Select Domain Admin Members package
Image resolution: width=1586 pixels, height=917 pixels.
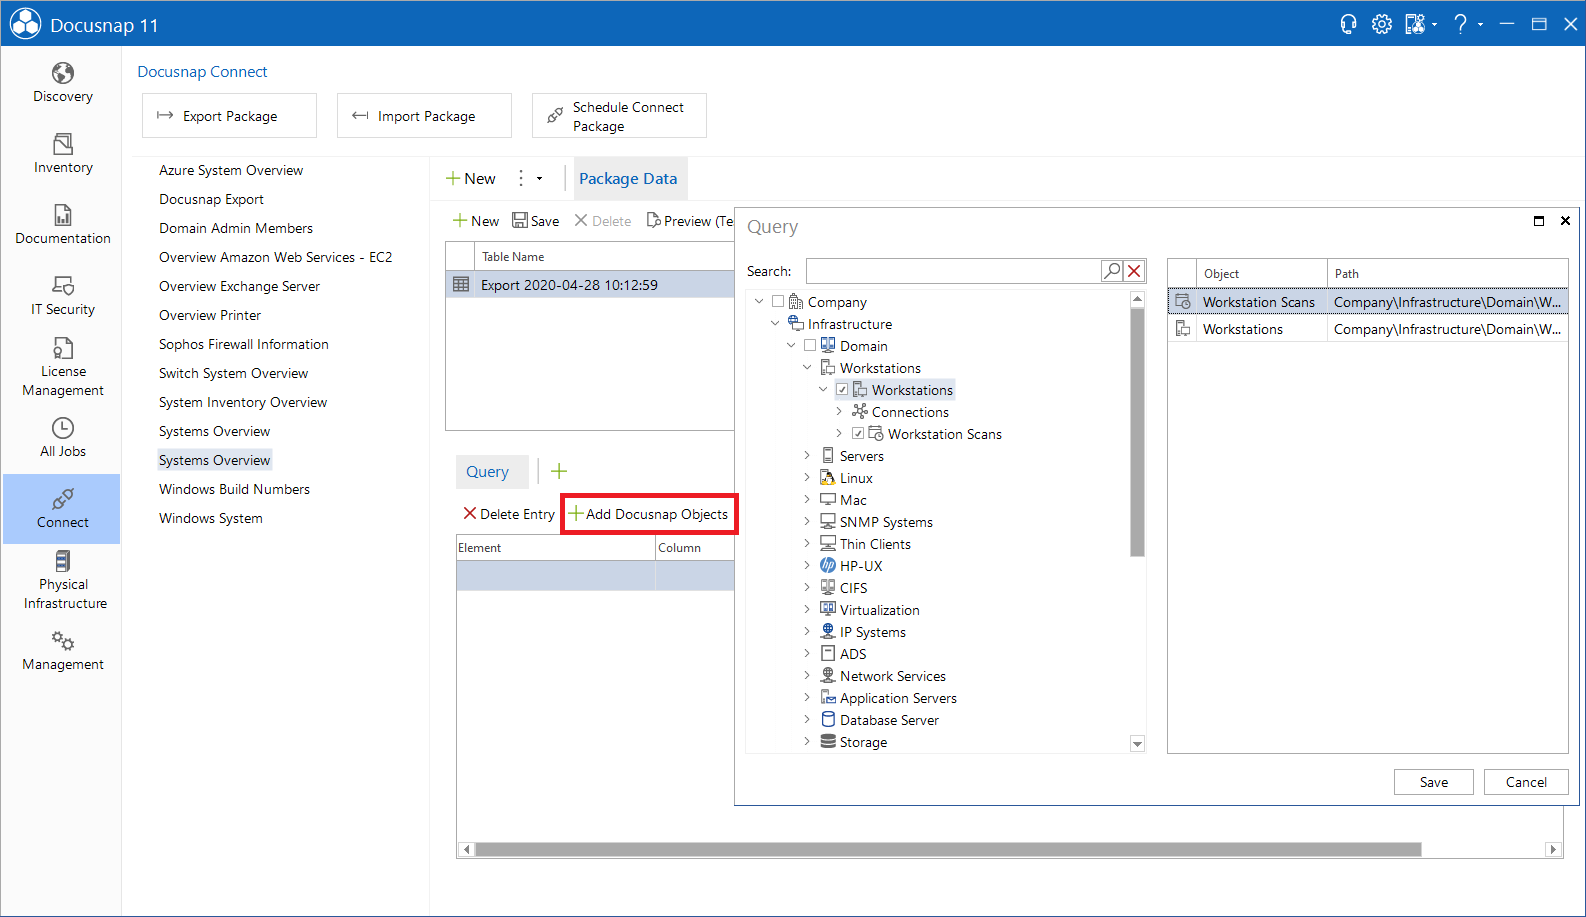(x=236, y=228)
